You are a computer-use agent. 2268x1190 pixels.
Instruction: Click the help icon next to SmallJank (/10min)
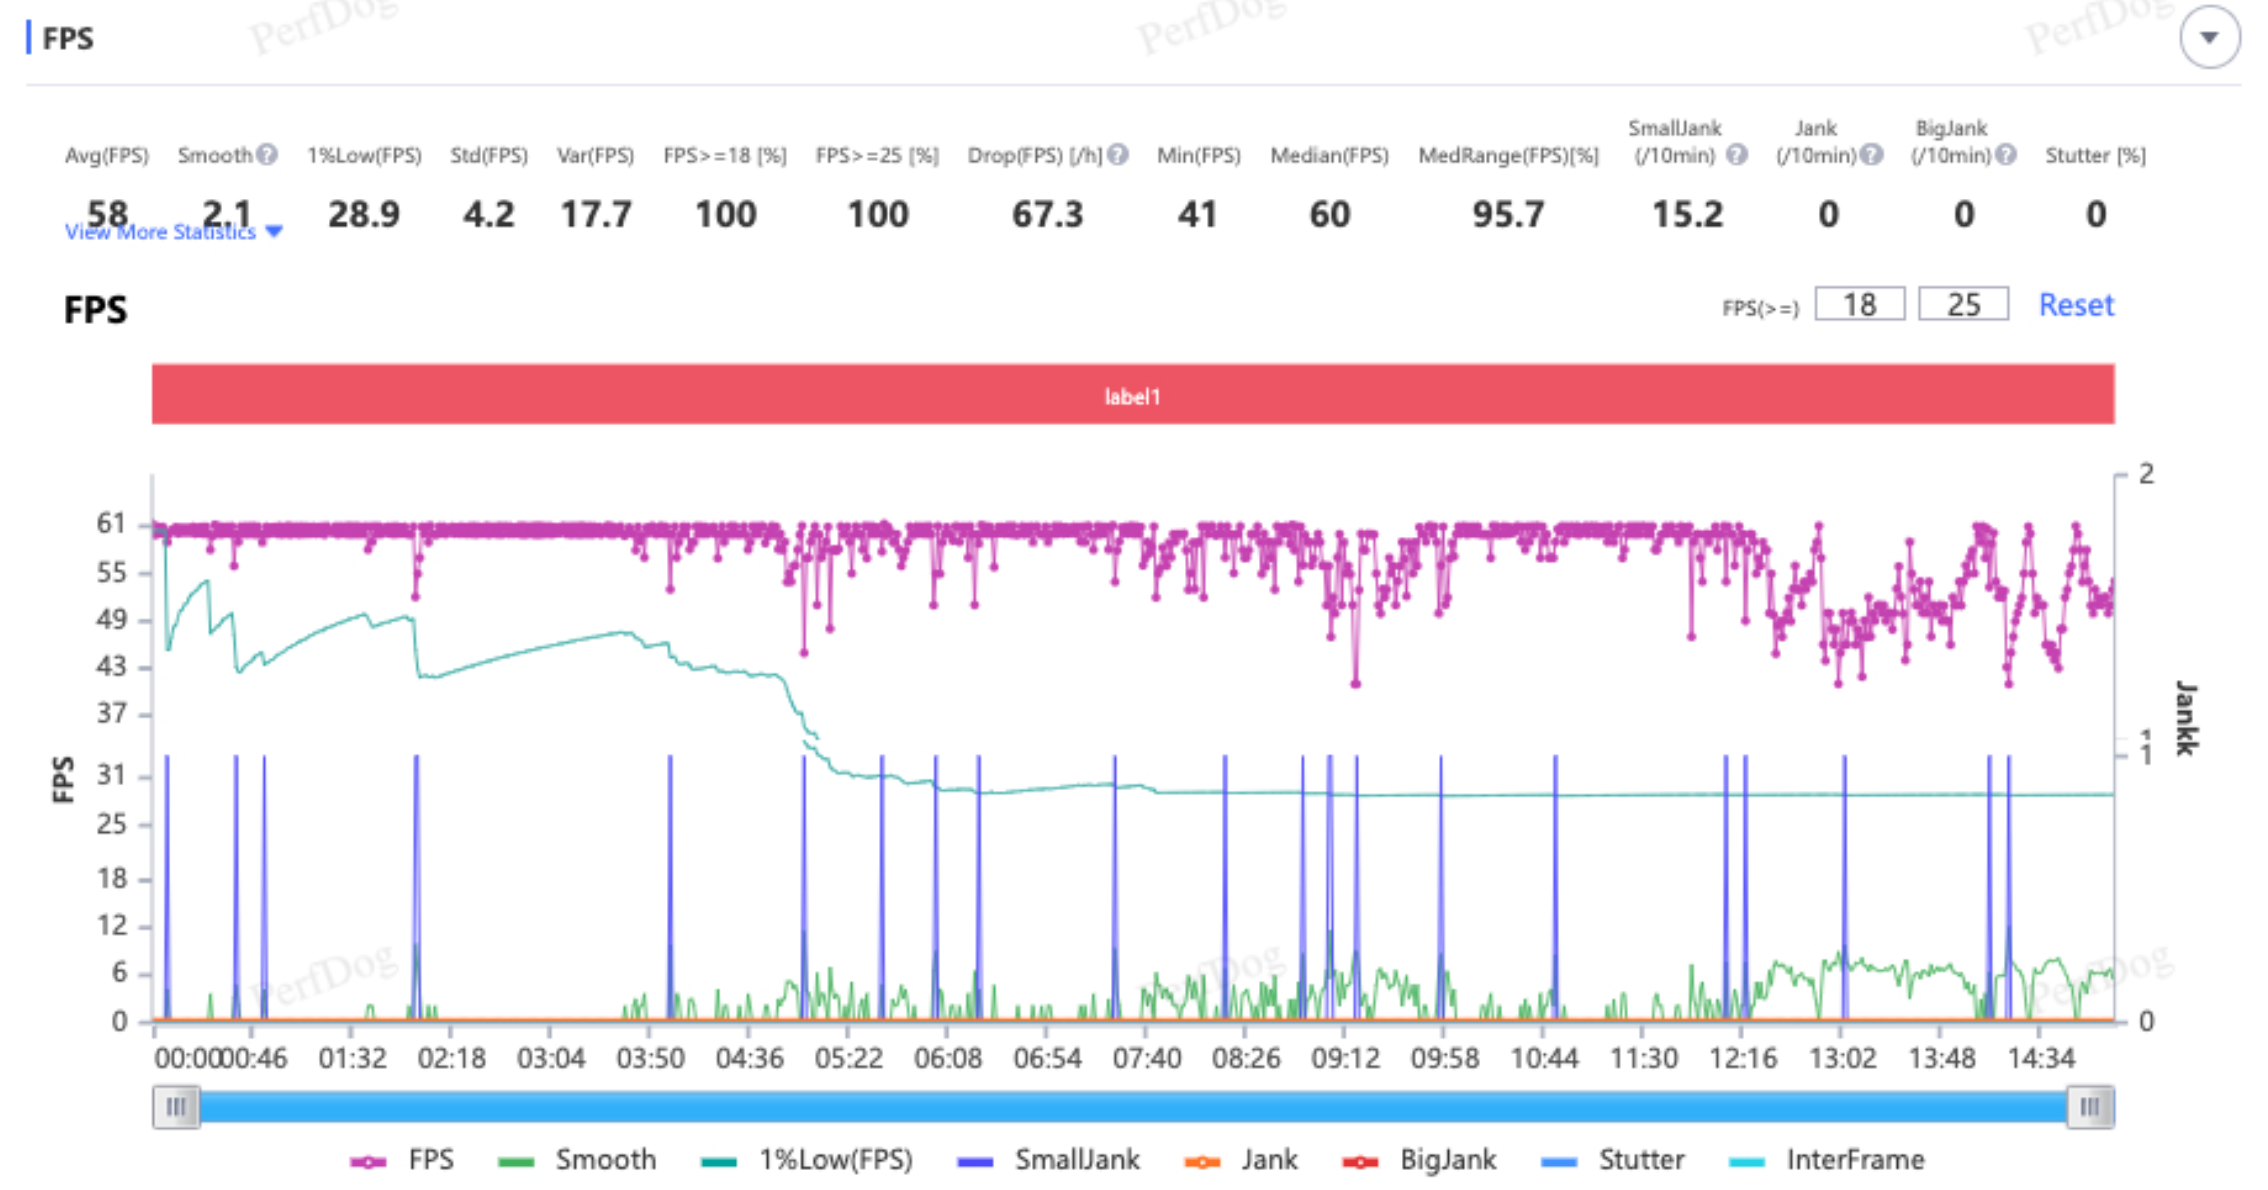point(1737,155)
